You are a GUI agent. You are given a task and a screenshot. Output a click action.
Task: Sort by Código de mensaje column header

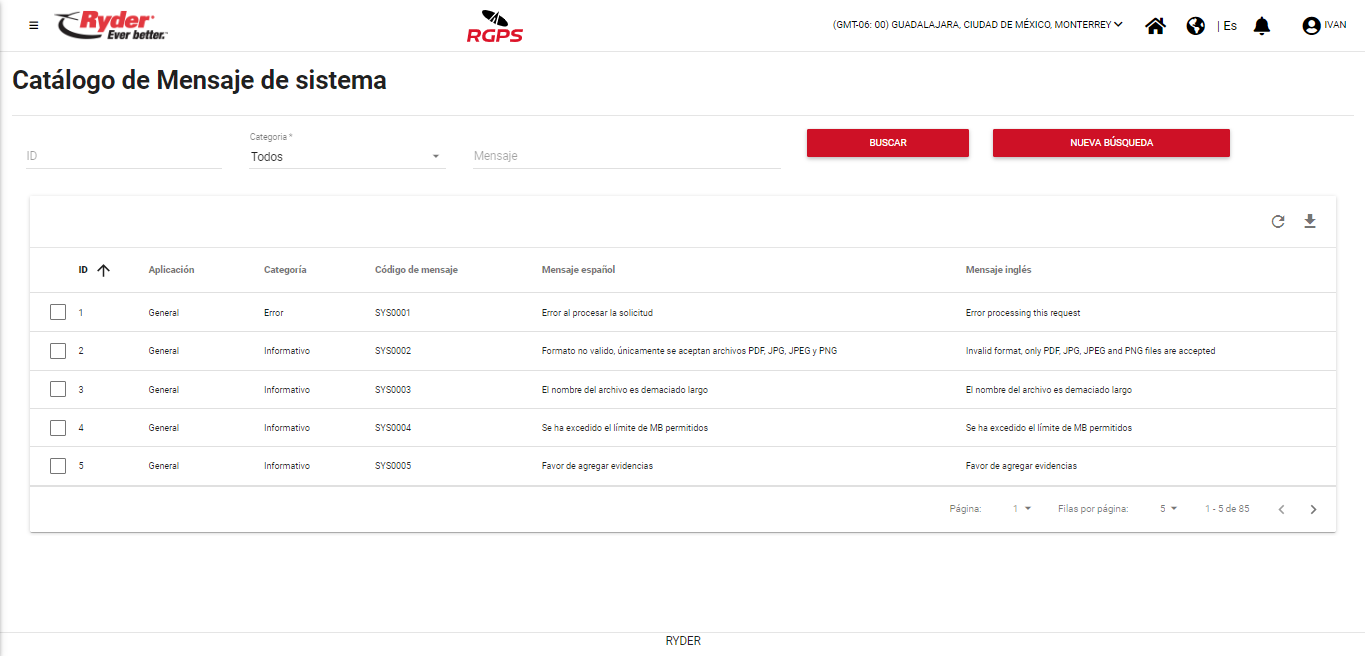(x=416, y=270)
